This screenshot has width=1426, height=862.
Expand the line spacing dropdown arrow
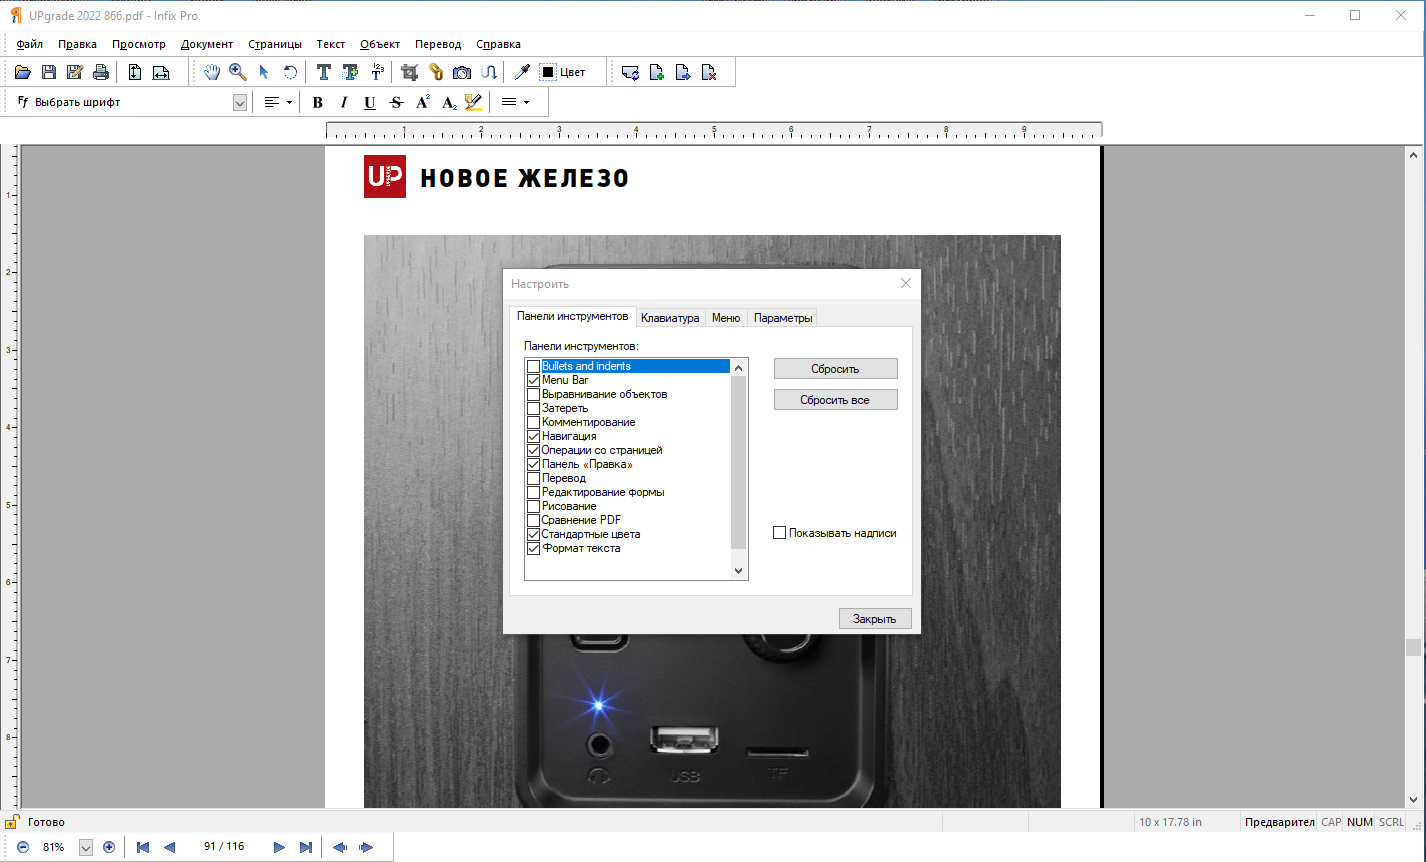[x=526, y=102]
